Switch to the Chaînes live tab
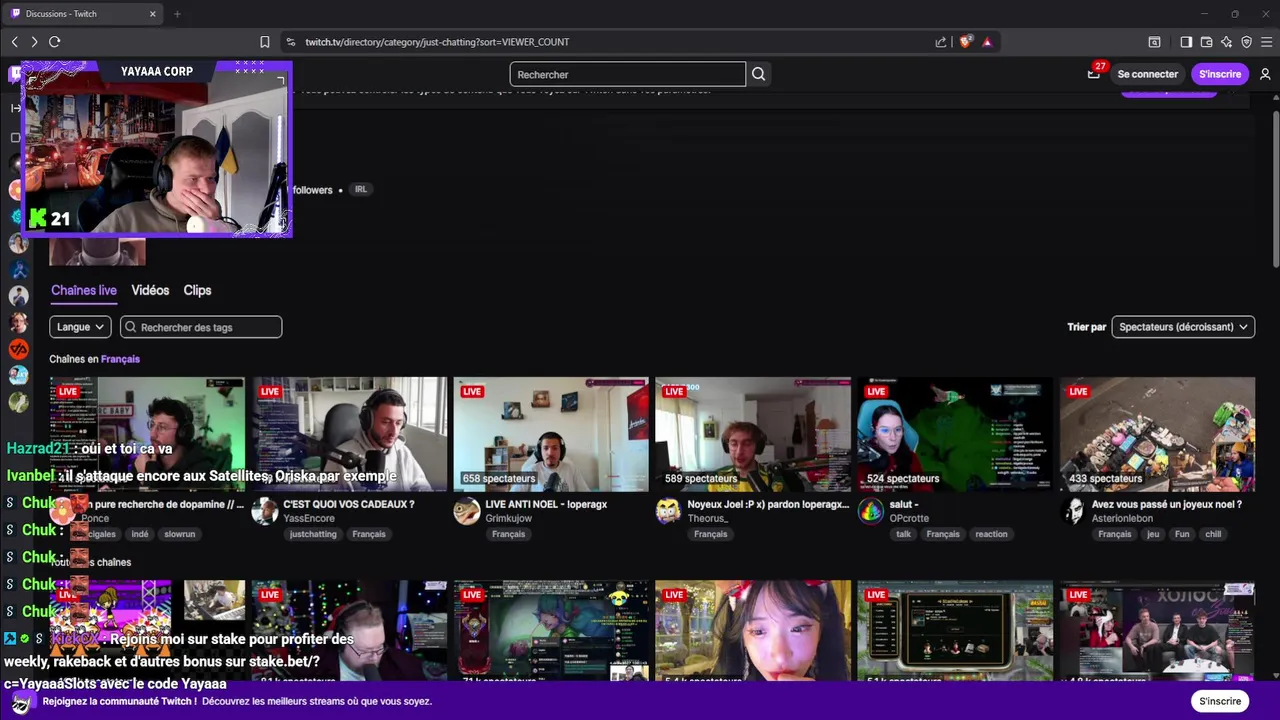 click(x=84, y=290)
